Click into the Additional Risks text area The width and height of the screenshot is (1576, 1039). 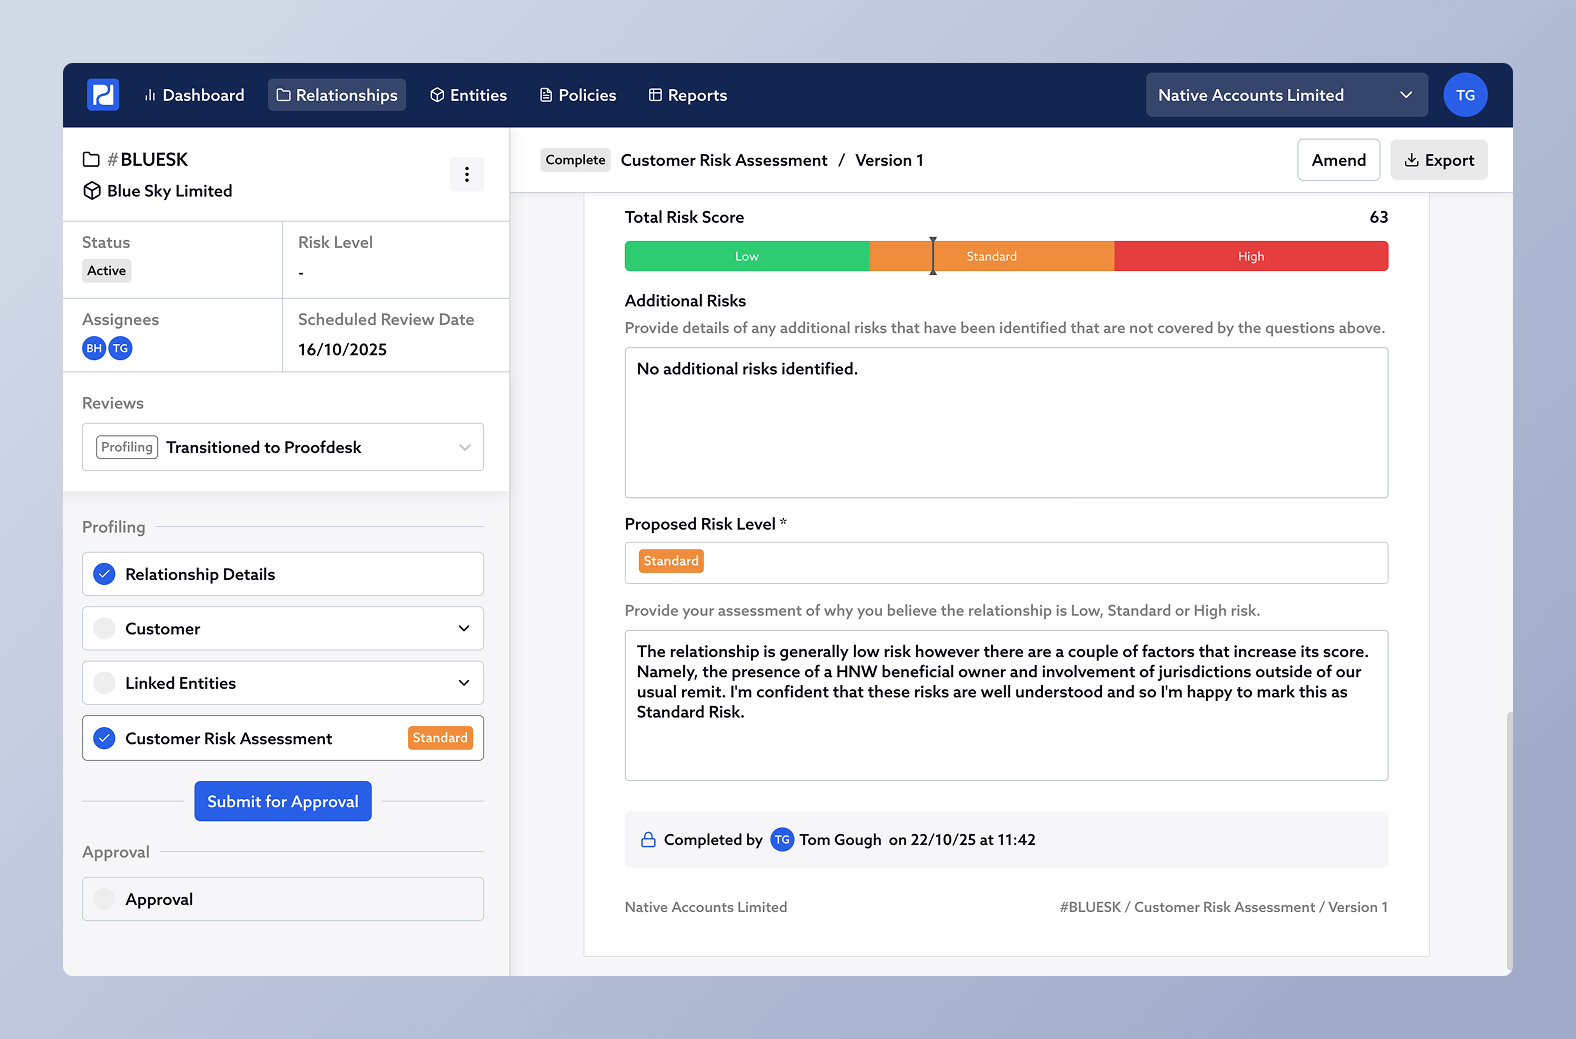pyautogui.click(x=1006, y=422)
